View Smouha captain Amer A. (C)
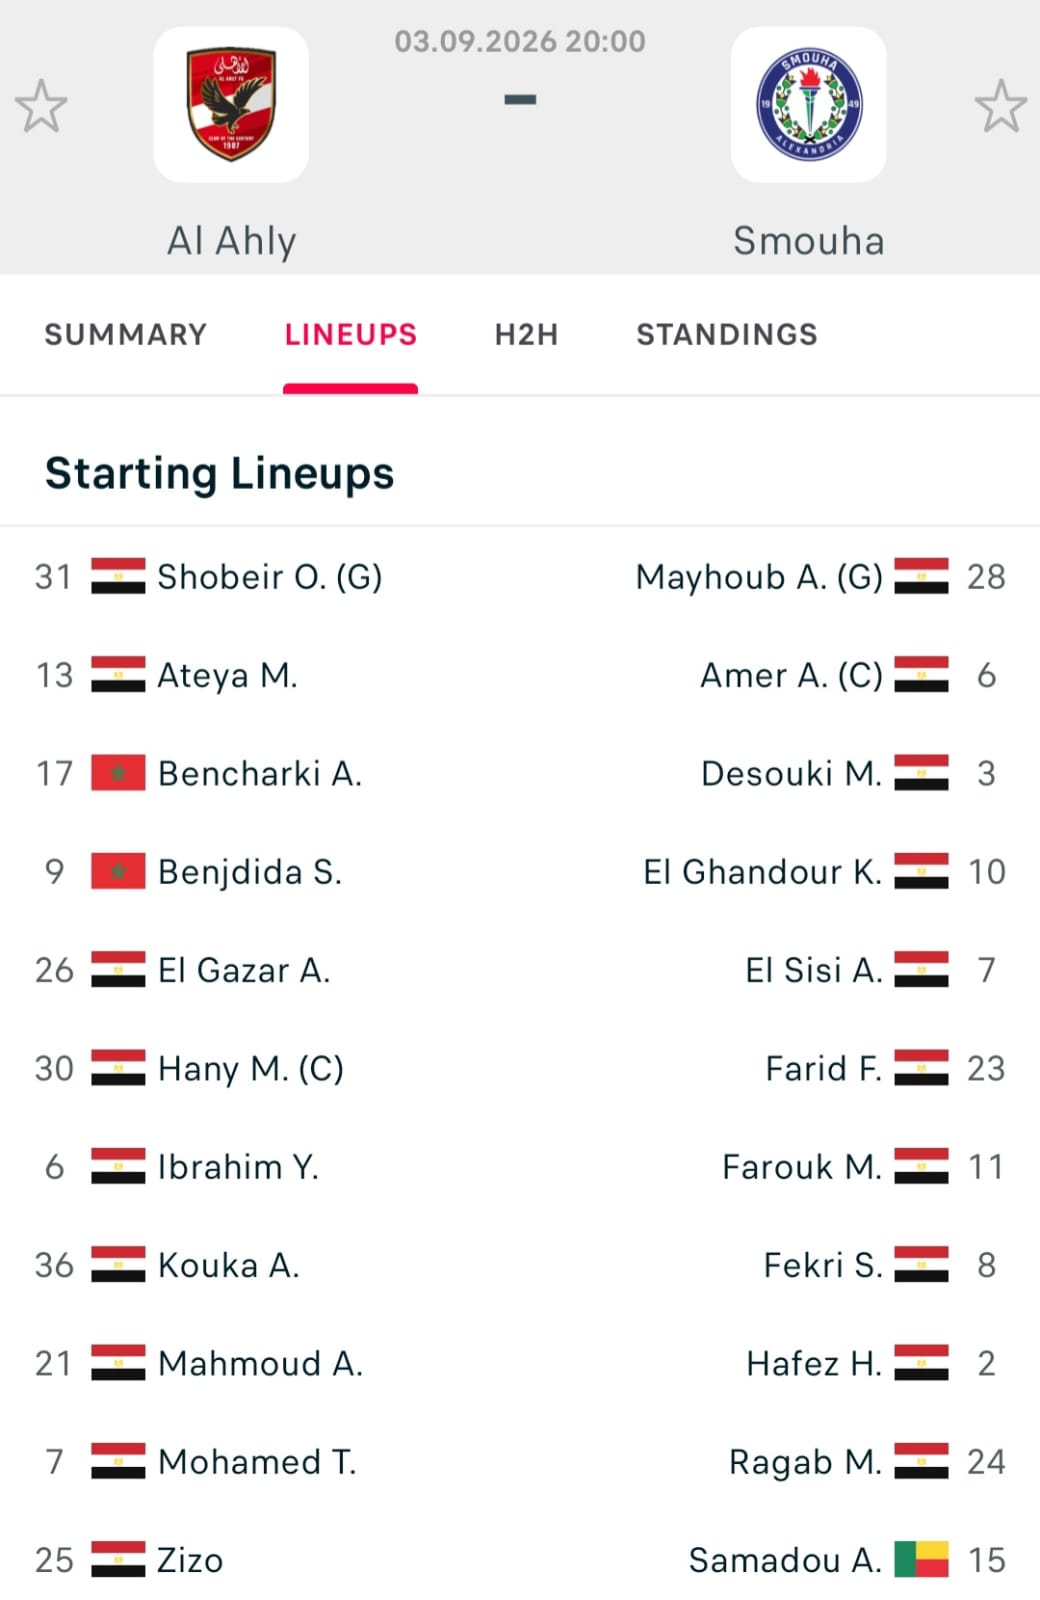This screenshot has height=1600, width=1040. pos(791,676)
